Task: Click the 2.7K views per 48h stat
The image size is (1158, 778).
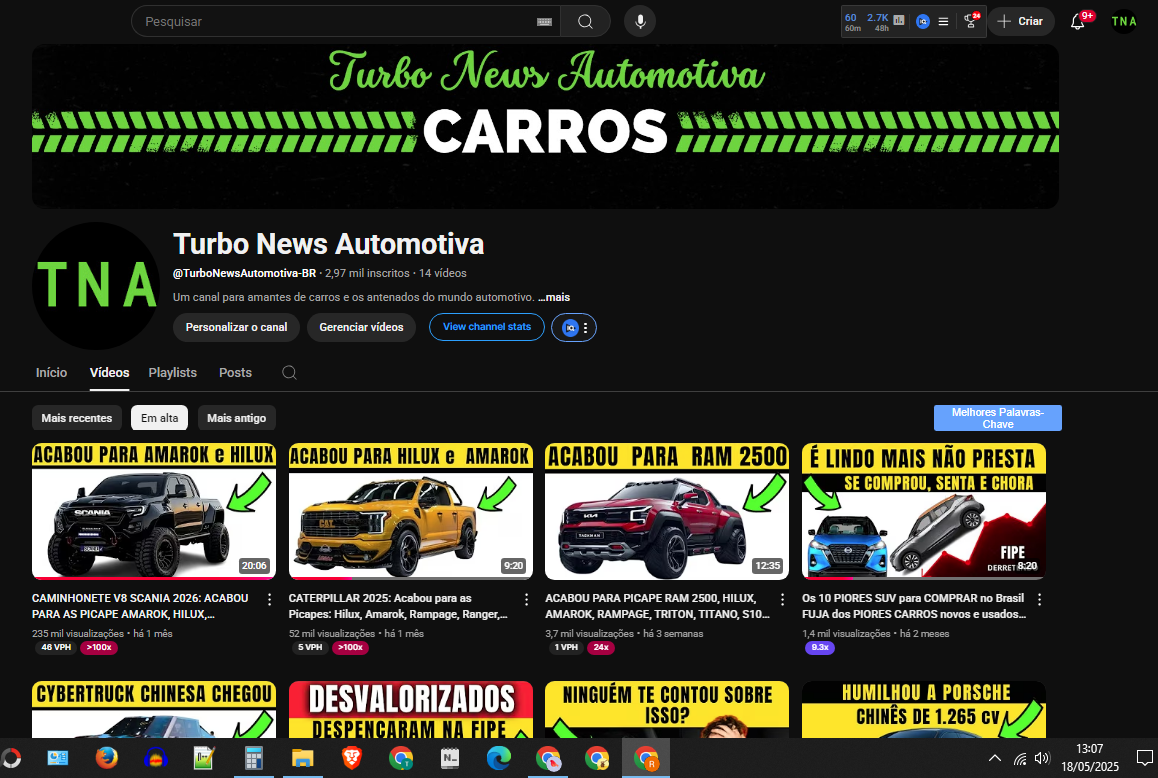Action: coord(878,21)
